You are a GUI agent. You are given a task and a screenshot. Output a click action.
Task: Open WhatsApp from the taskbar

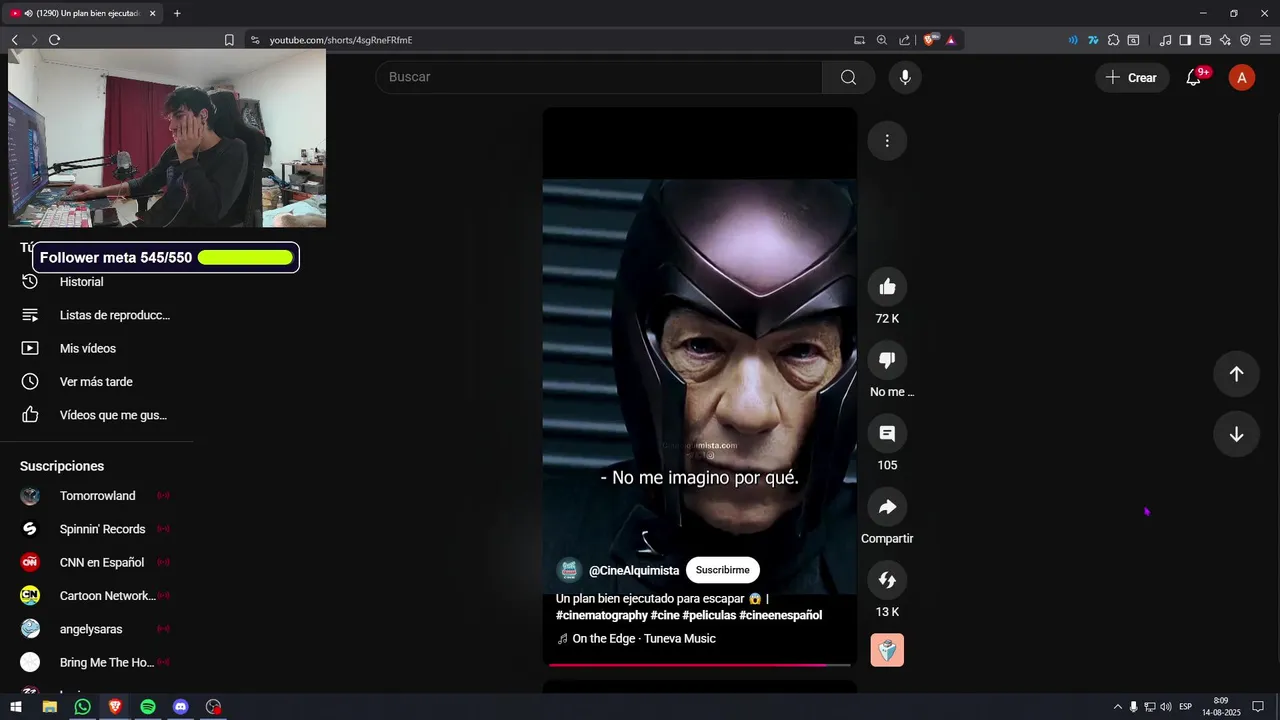point(82,707)
